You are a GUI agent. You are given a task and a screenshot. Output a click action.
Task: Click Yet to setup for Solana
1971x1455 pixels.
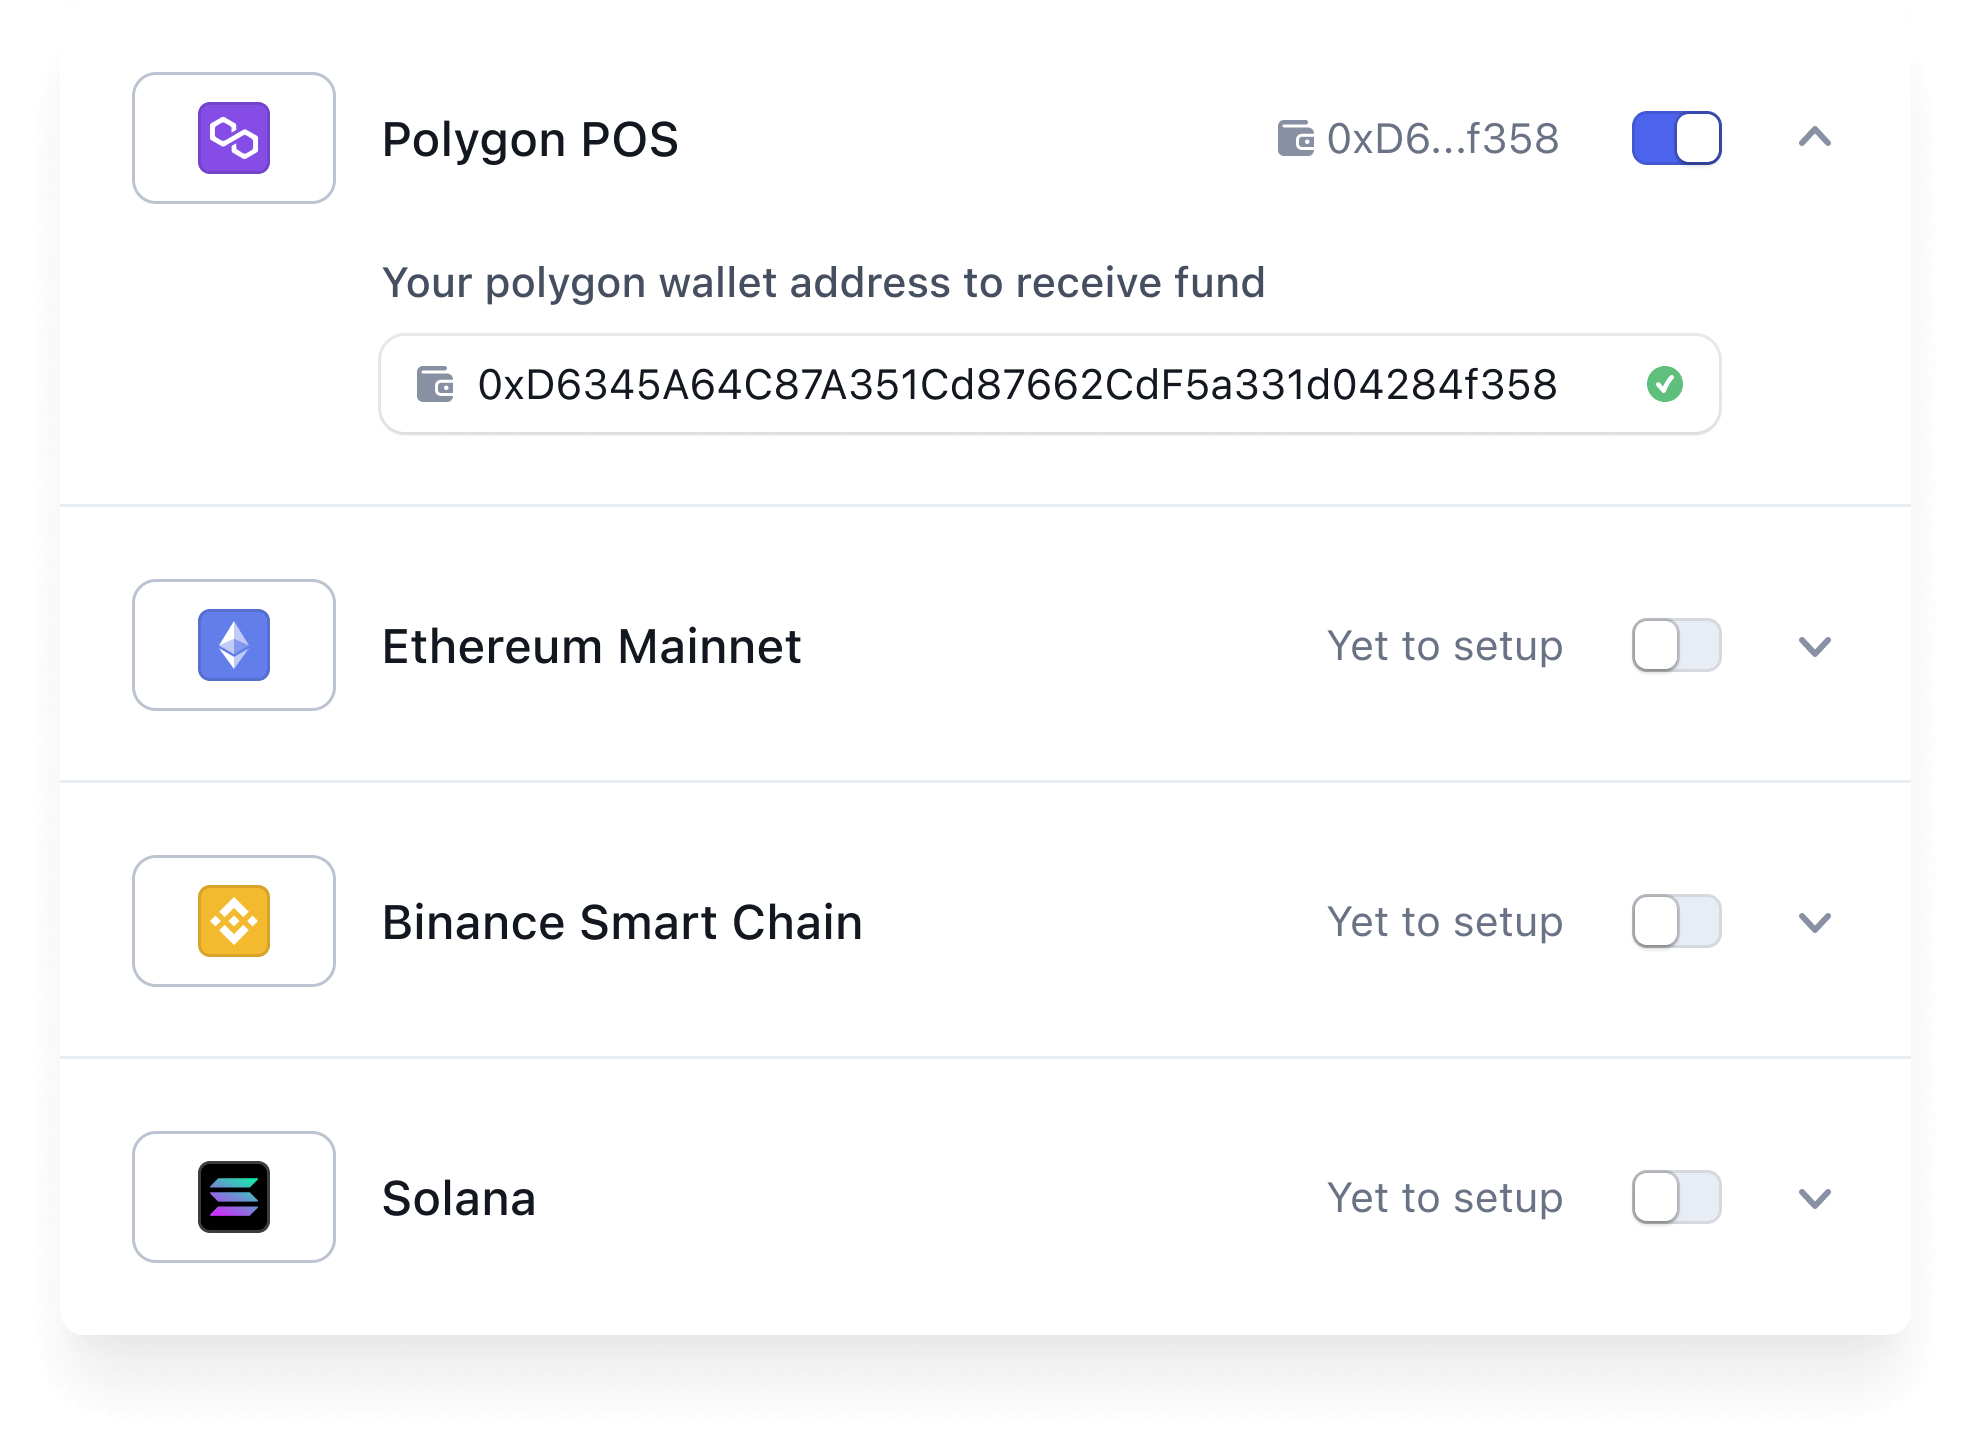point(1445,1198)
